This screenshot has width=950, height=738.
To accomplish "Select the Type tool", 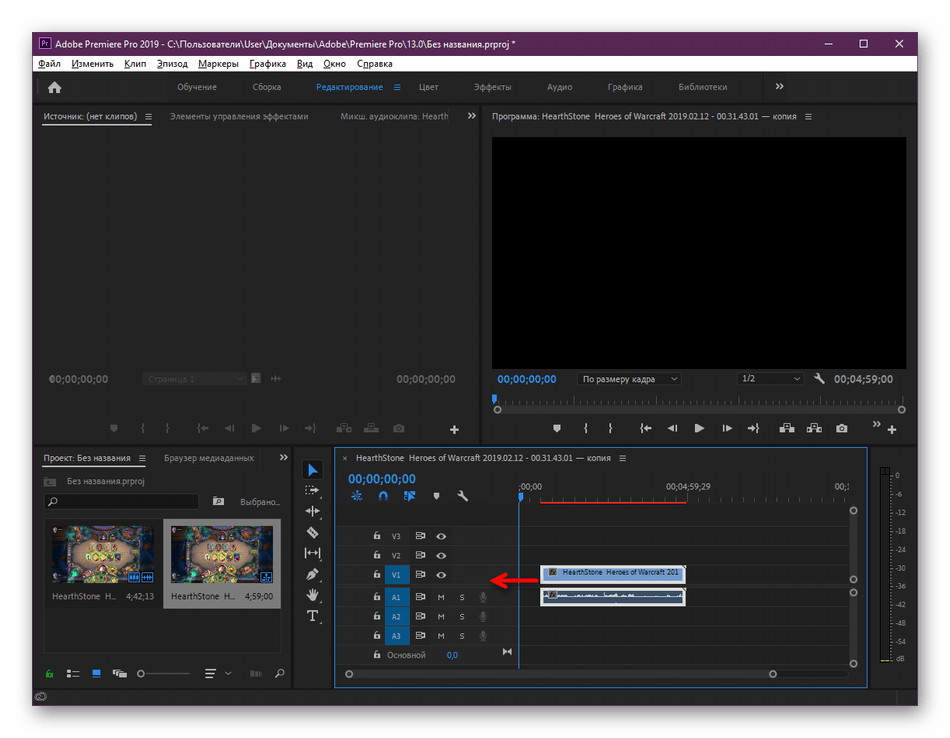I will point(313,616).
